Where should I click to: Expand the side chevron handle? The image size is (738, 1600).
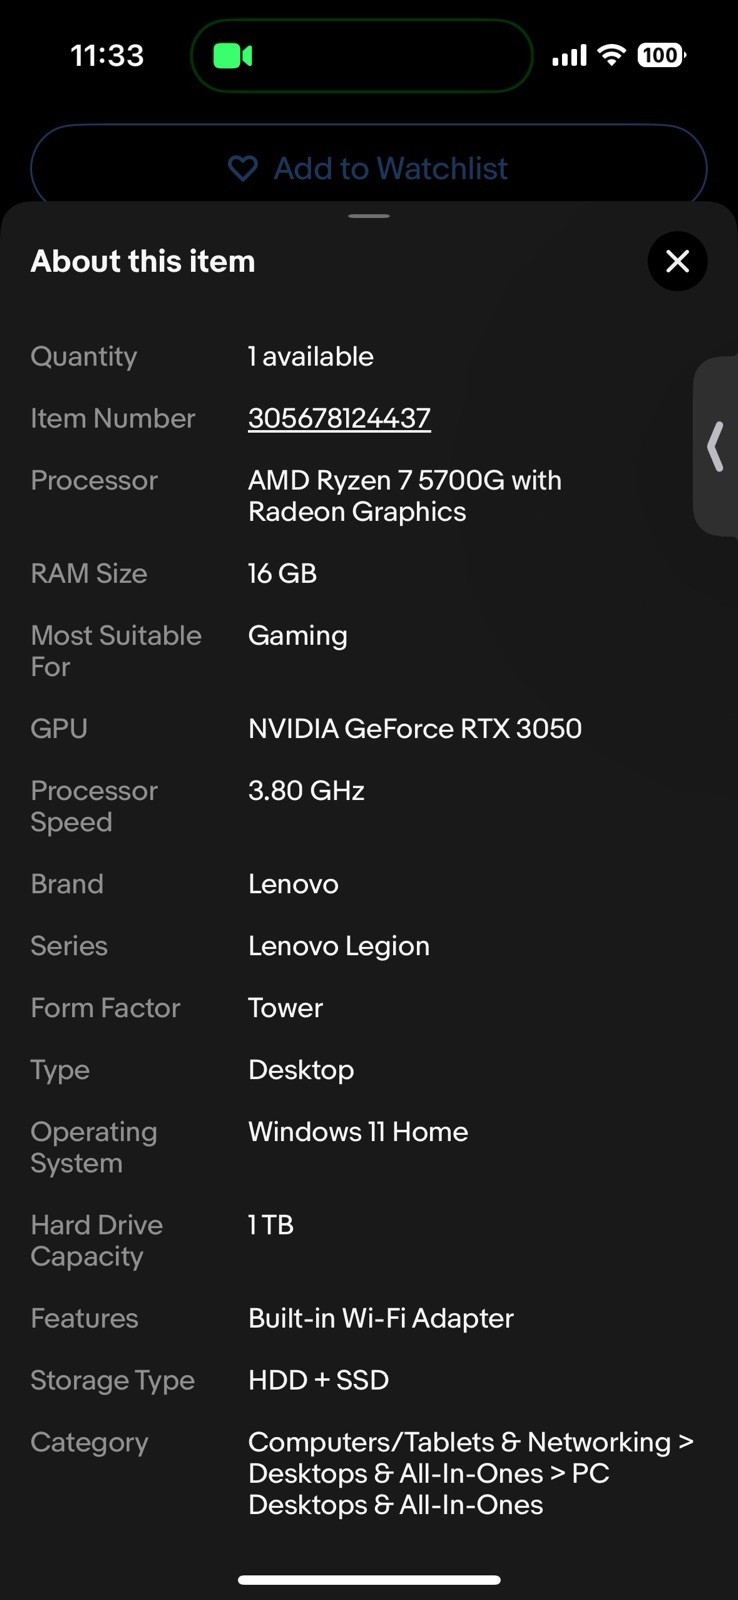click(x=716, y=446)
